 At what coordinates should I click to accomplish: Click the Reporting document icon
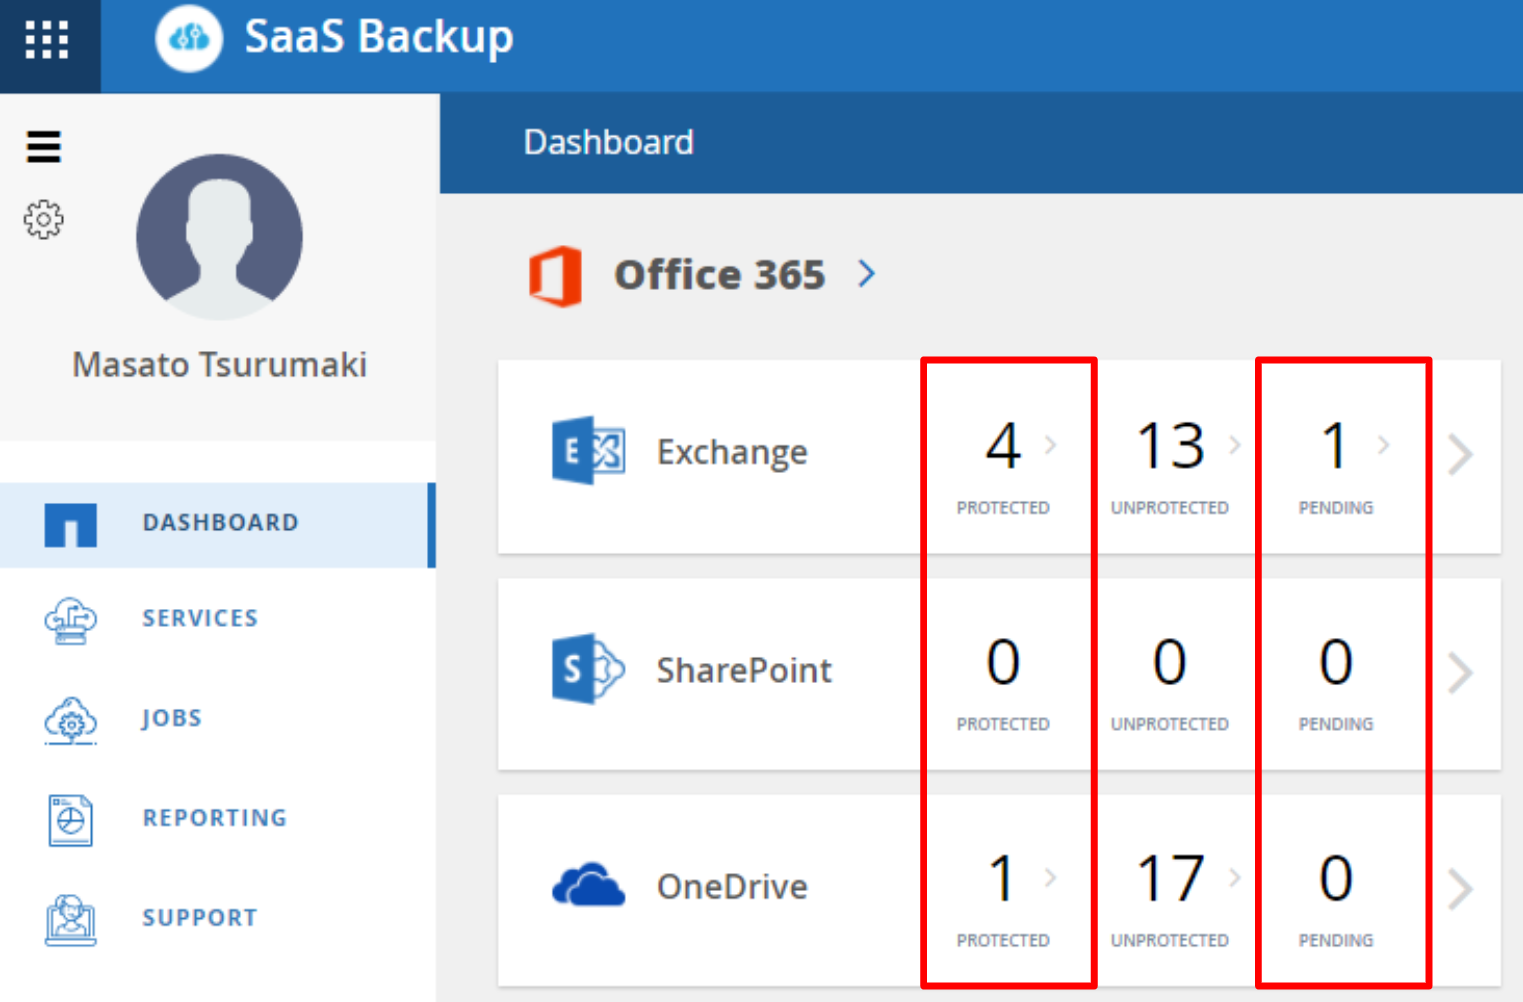pyautogui.click(x=70, y=820)
